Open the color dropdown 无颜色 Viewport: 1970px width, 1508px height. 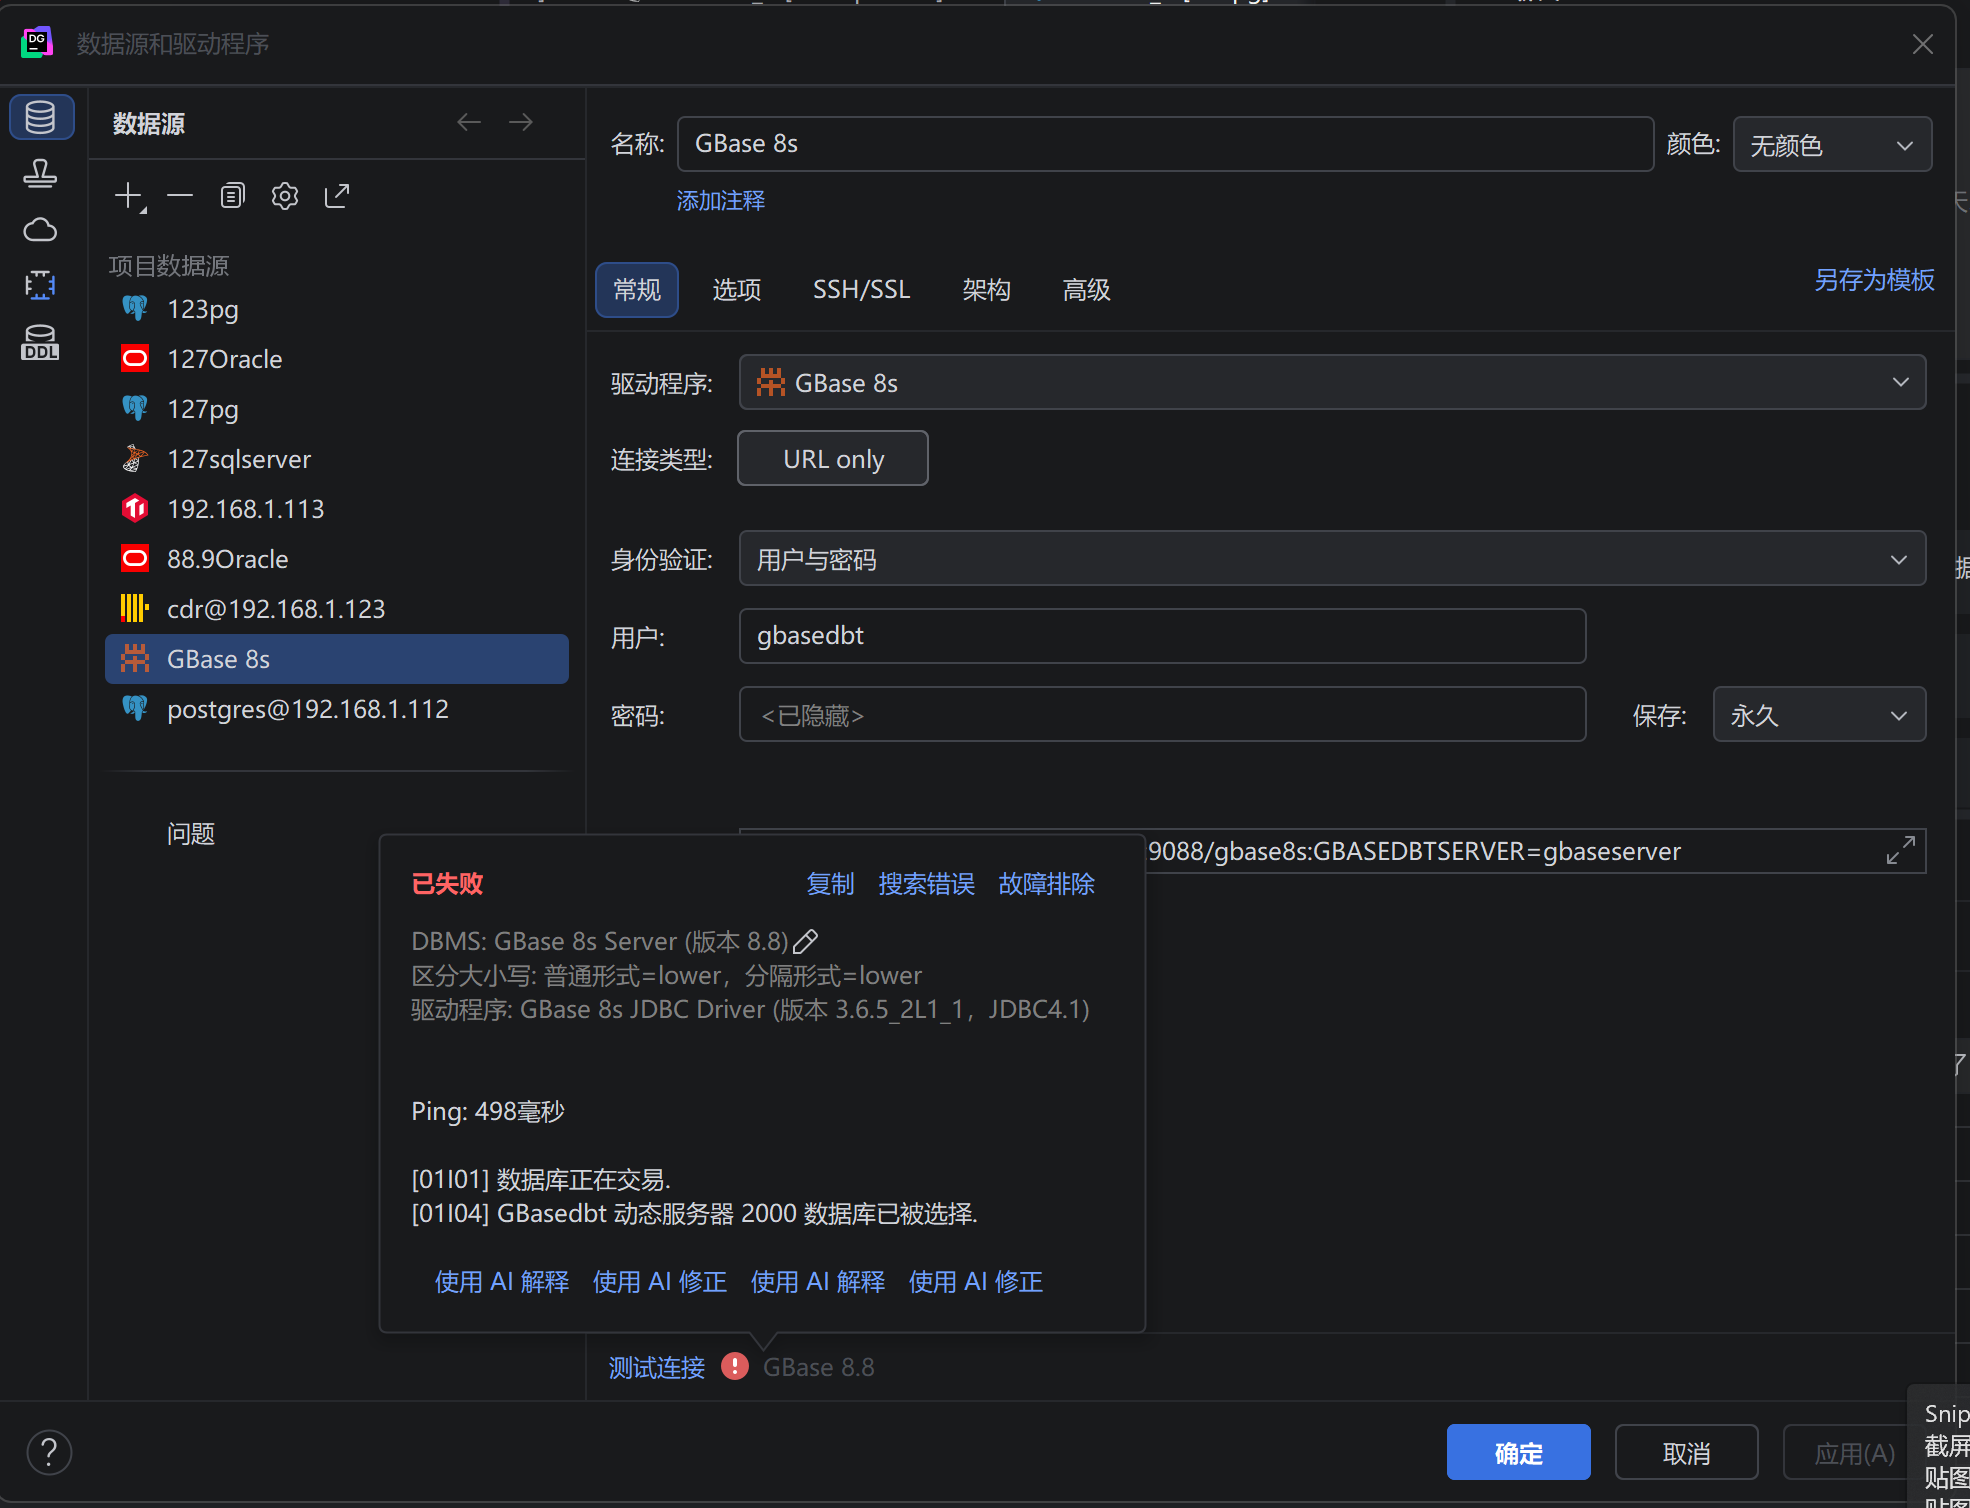coord(1832,145)
